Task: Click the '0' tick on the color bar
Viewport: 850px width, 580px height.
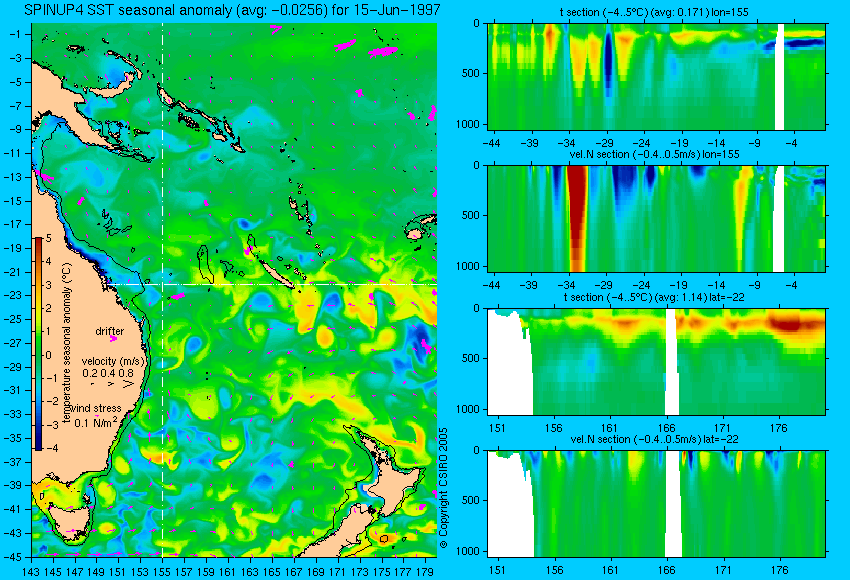Action: (x=49, y=355)
